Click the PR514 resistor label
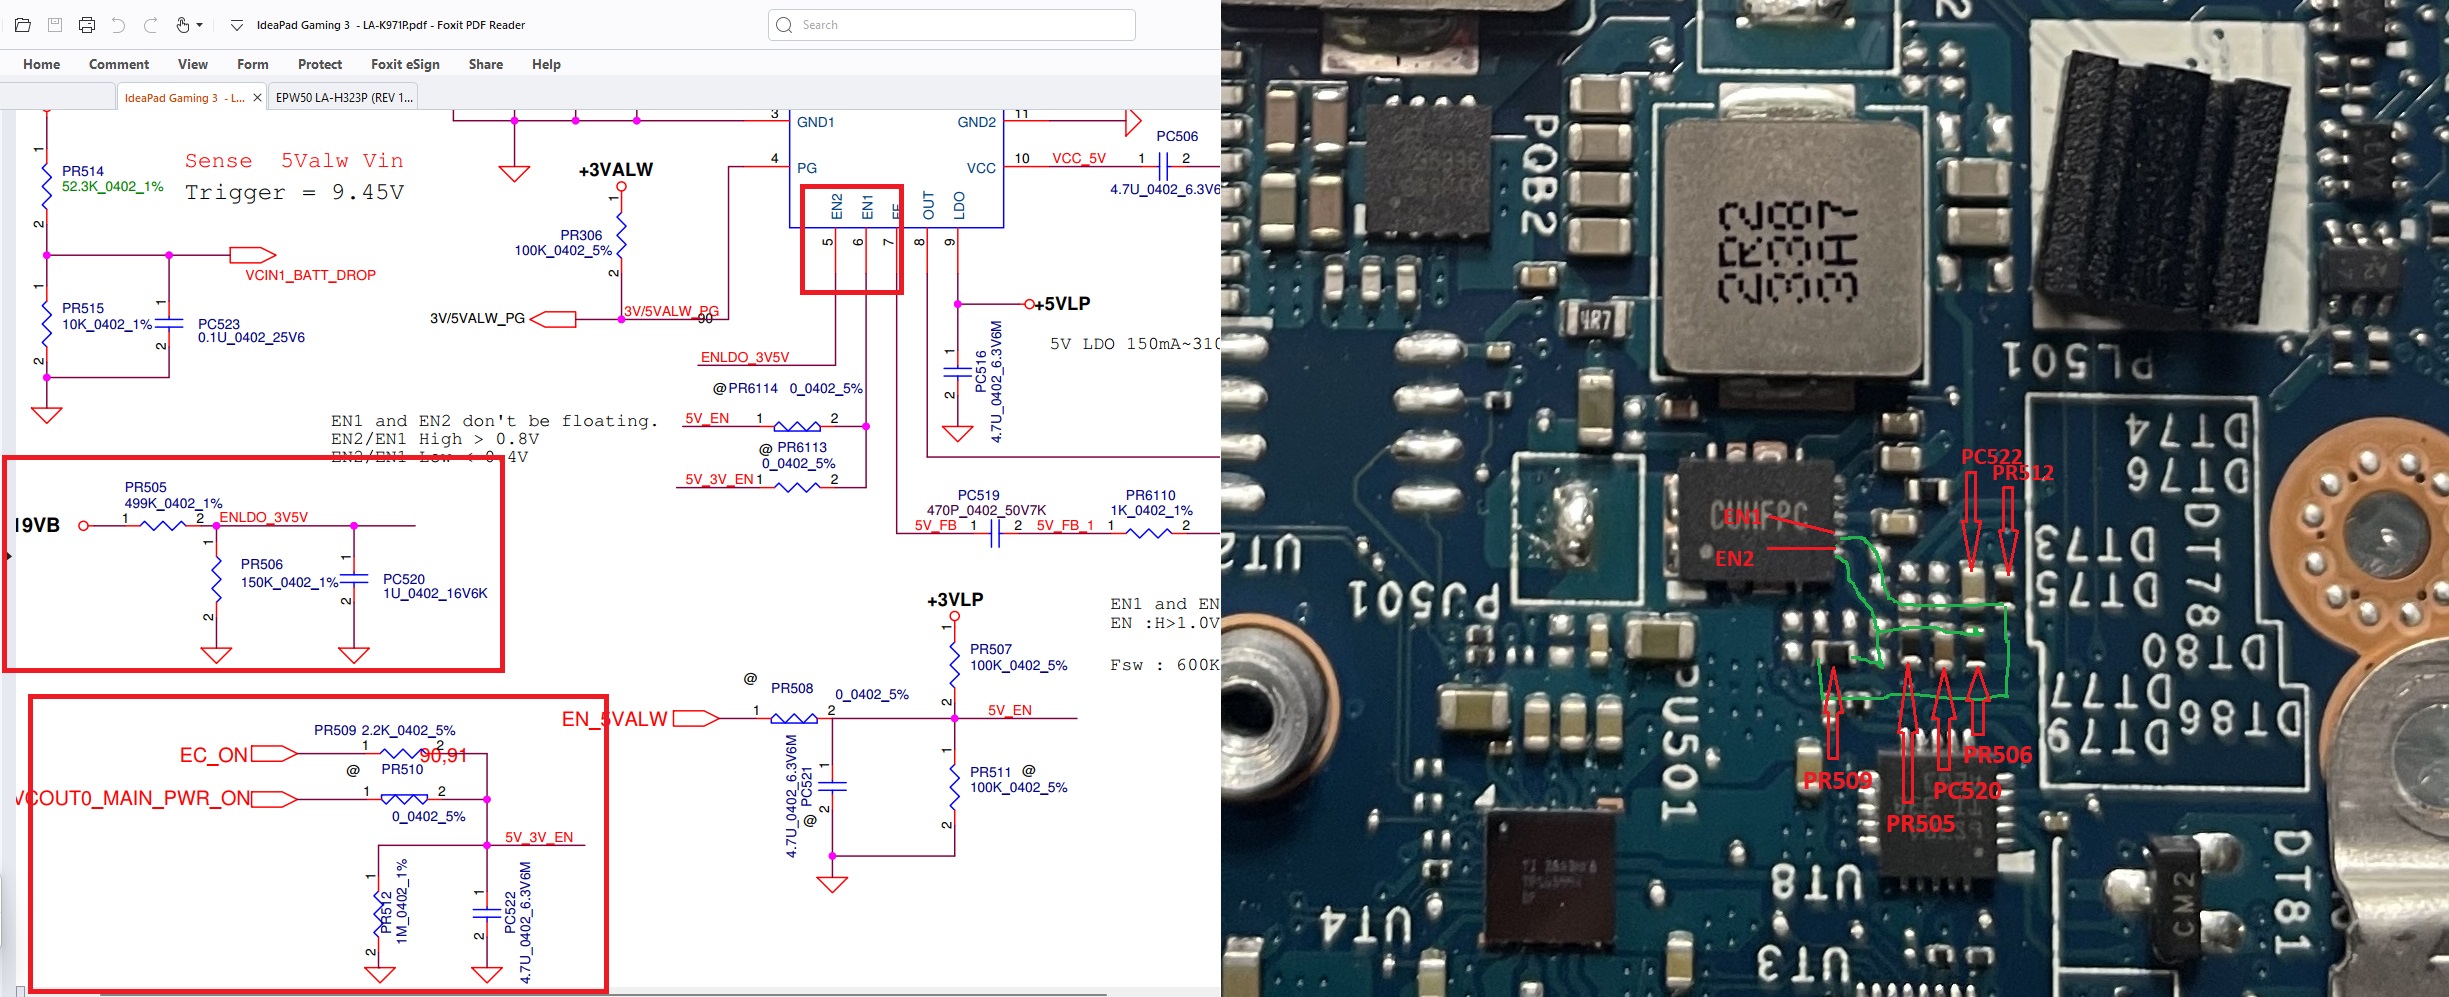Image resolution: width=2449 pixels, height=997 pixels. tap(83, 171)
